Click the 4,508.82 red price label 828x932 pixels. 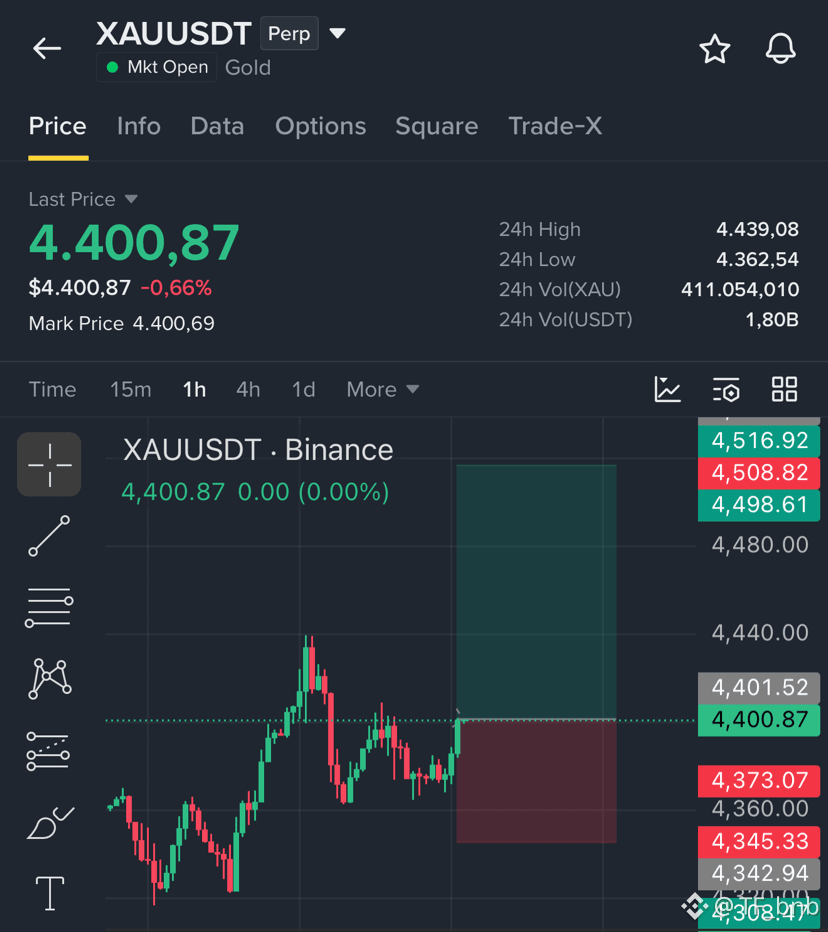[x=759, y=473]
